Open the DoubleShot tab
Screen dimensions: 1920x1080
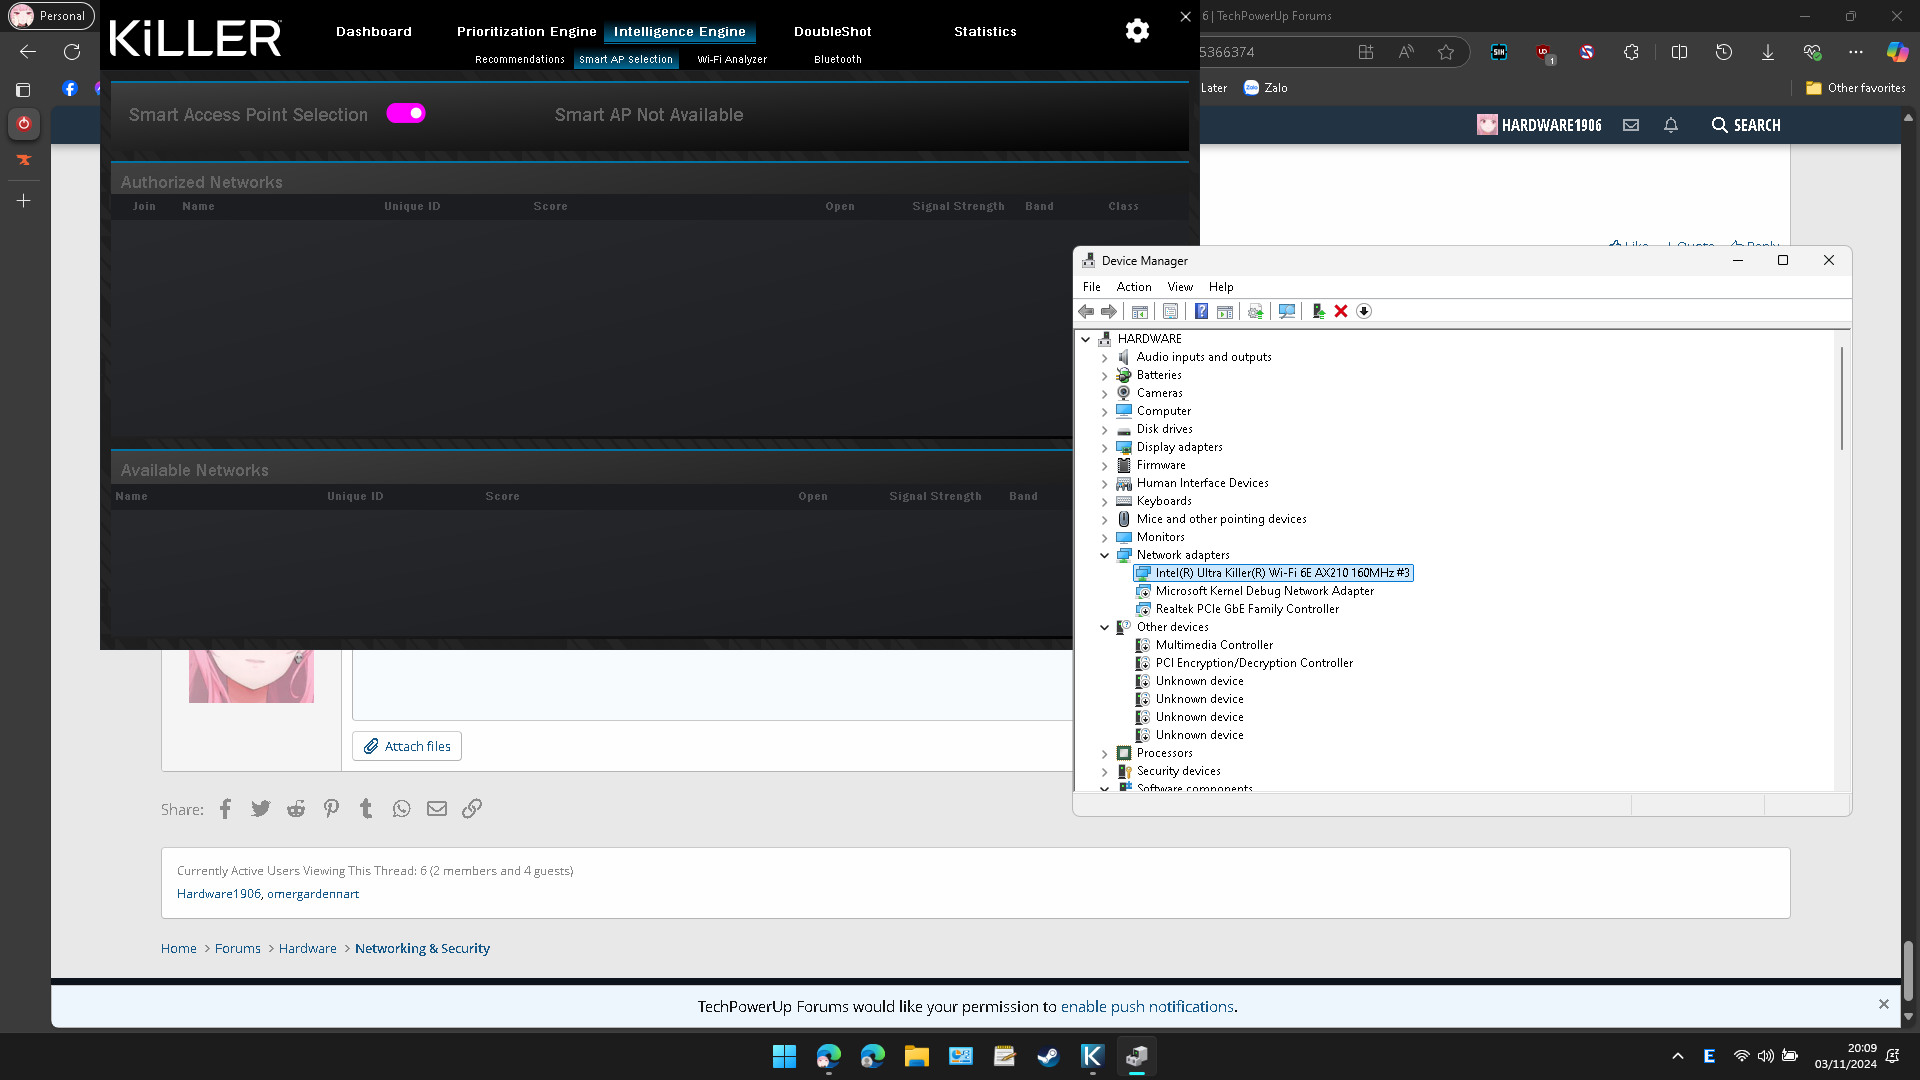pyautogui.click(x=833, y=32)
